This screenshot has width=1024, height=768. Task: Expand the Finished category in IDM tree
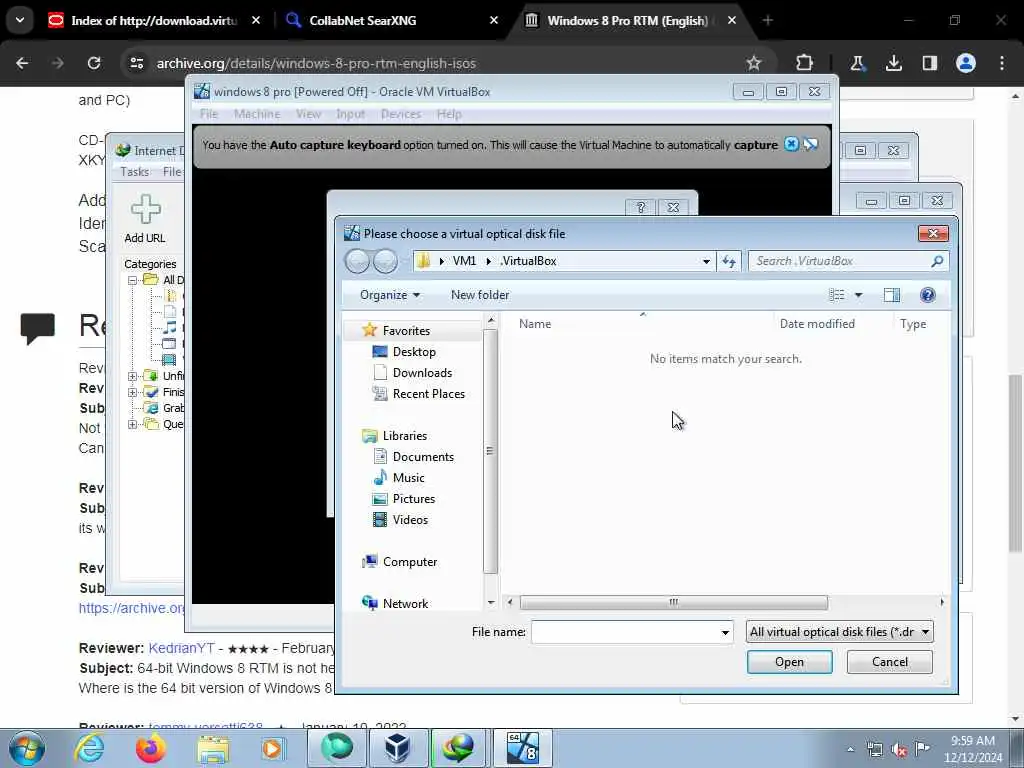click(x=133, y=392)
